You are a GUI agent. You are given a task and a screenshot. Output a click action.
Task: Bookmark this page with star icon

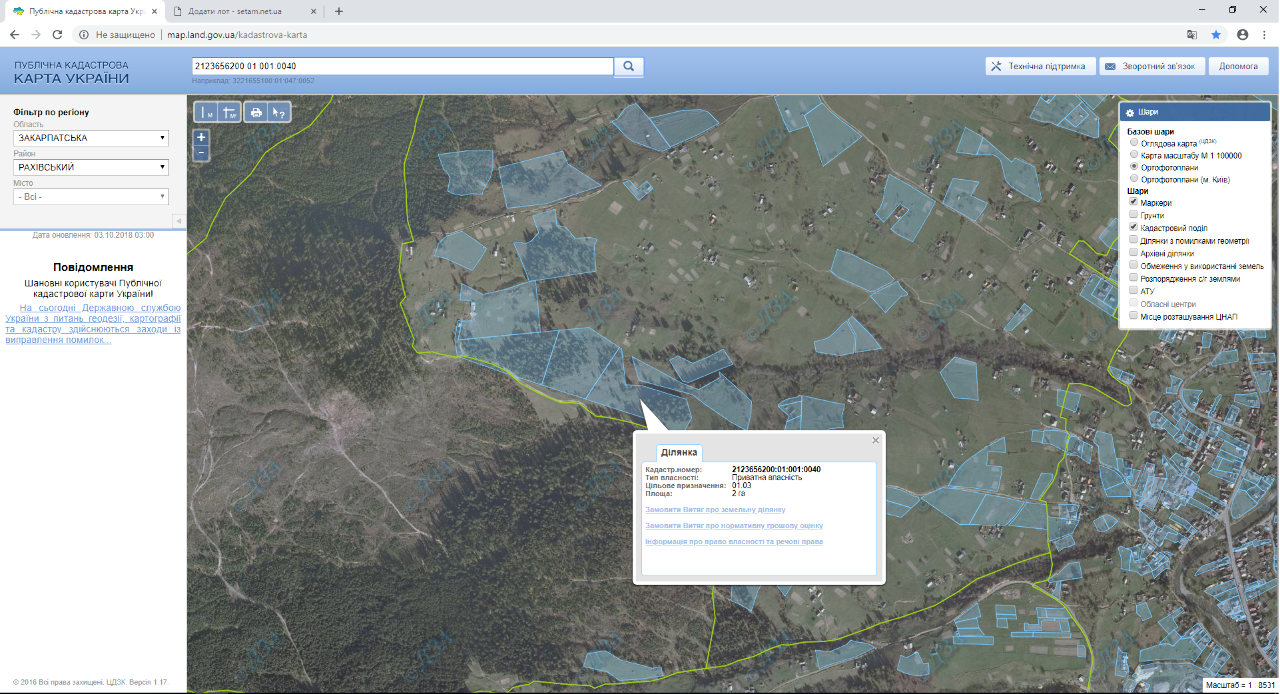1216,34
